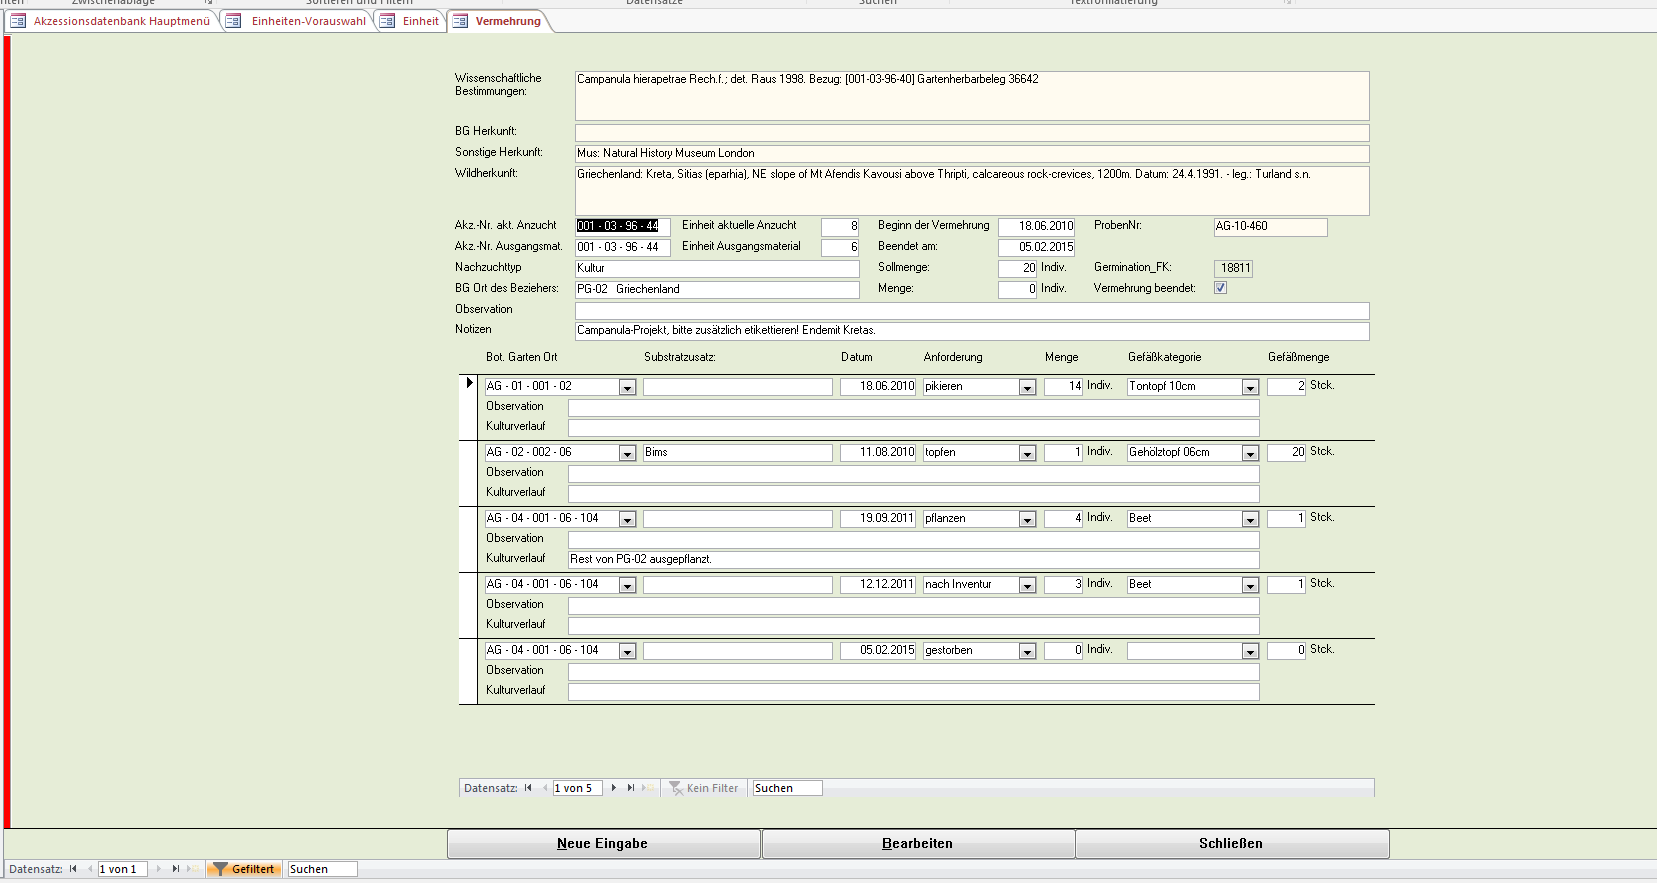Viewport: 1657px width, 883px height.
Task: Click the 'Sonstige Herkunft' field
Action: point(972,154)
